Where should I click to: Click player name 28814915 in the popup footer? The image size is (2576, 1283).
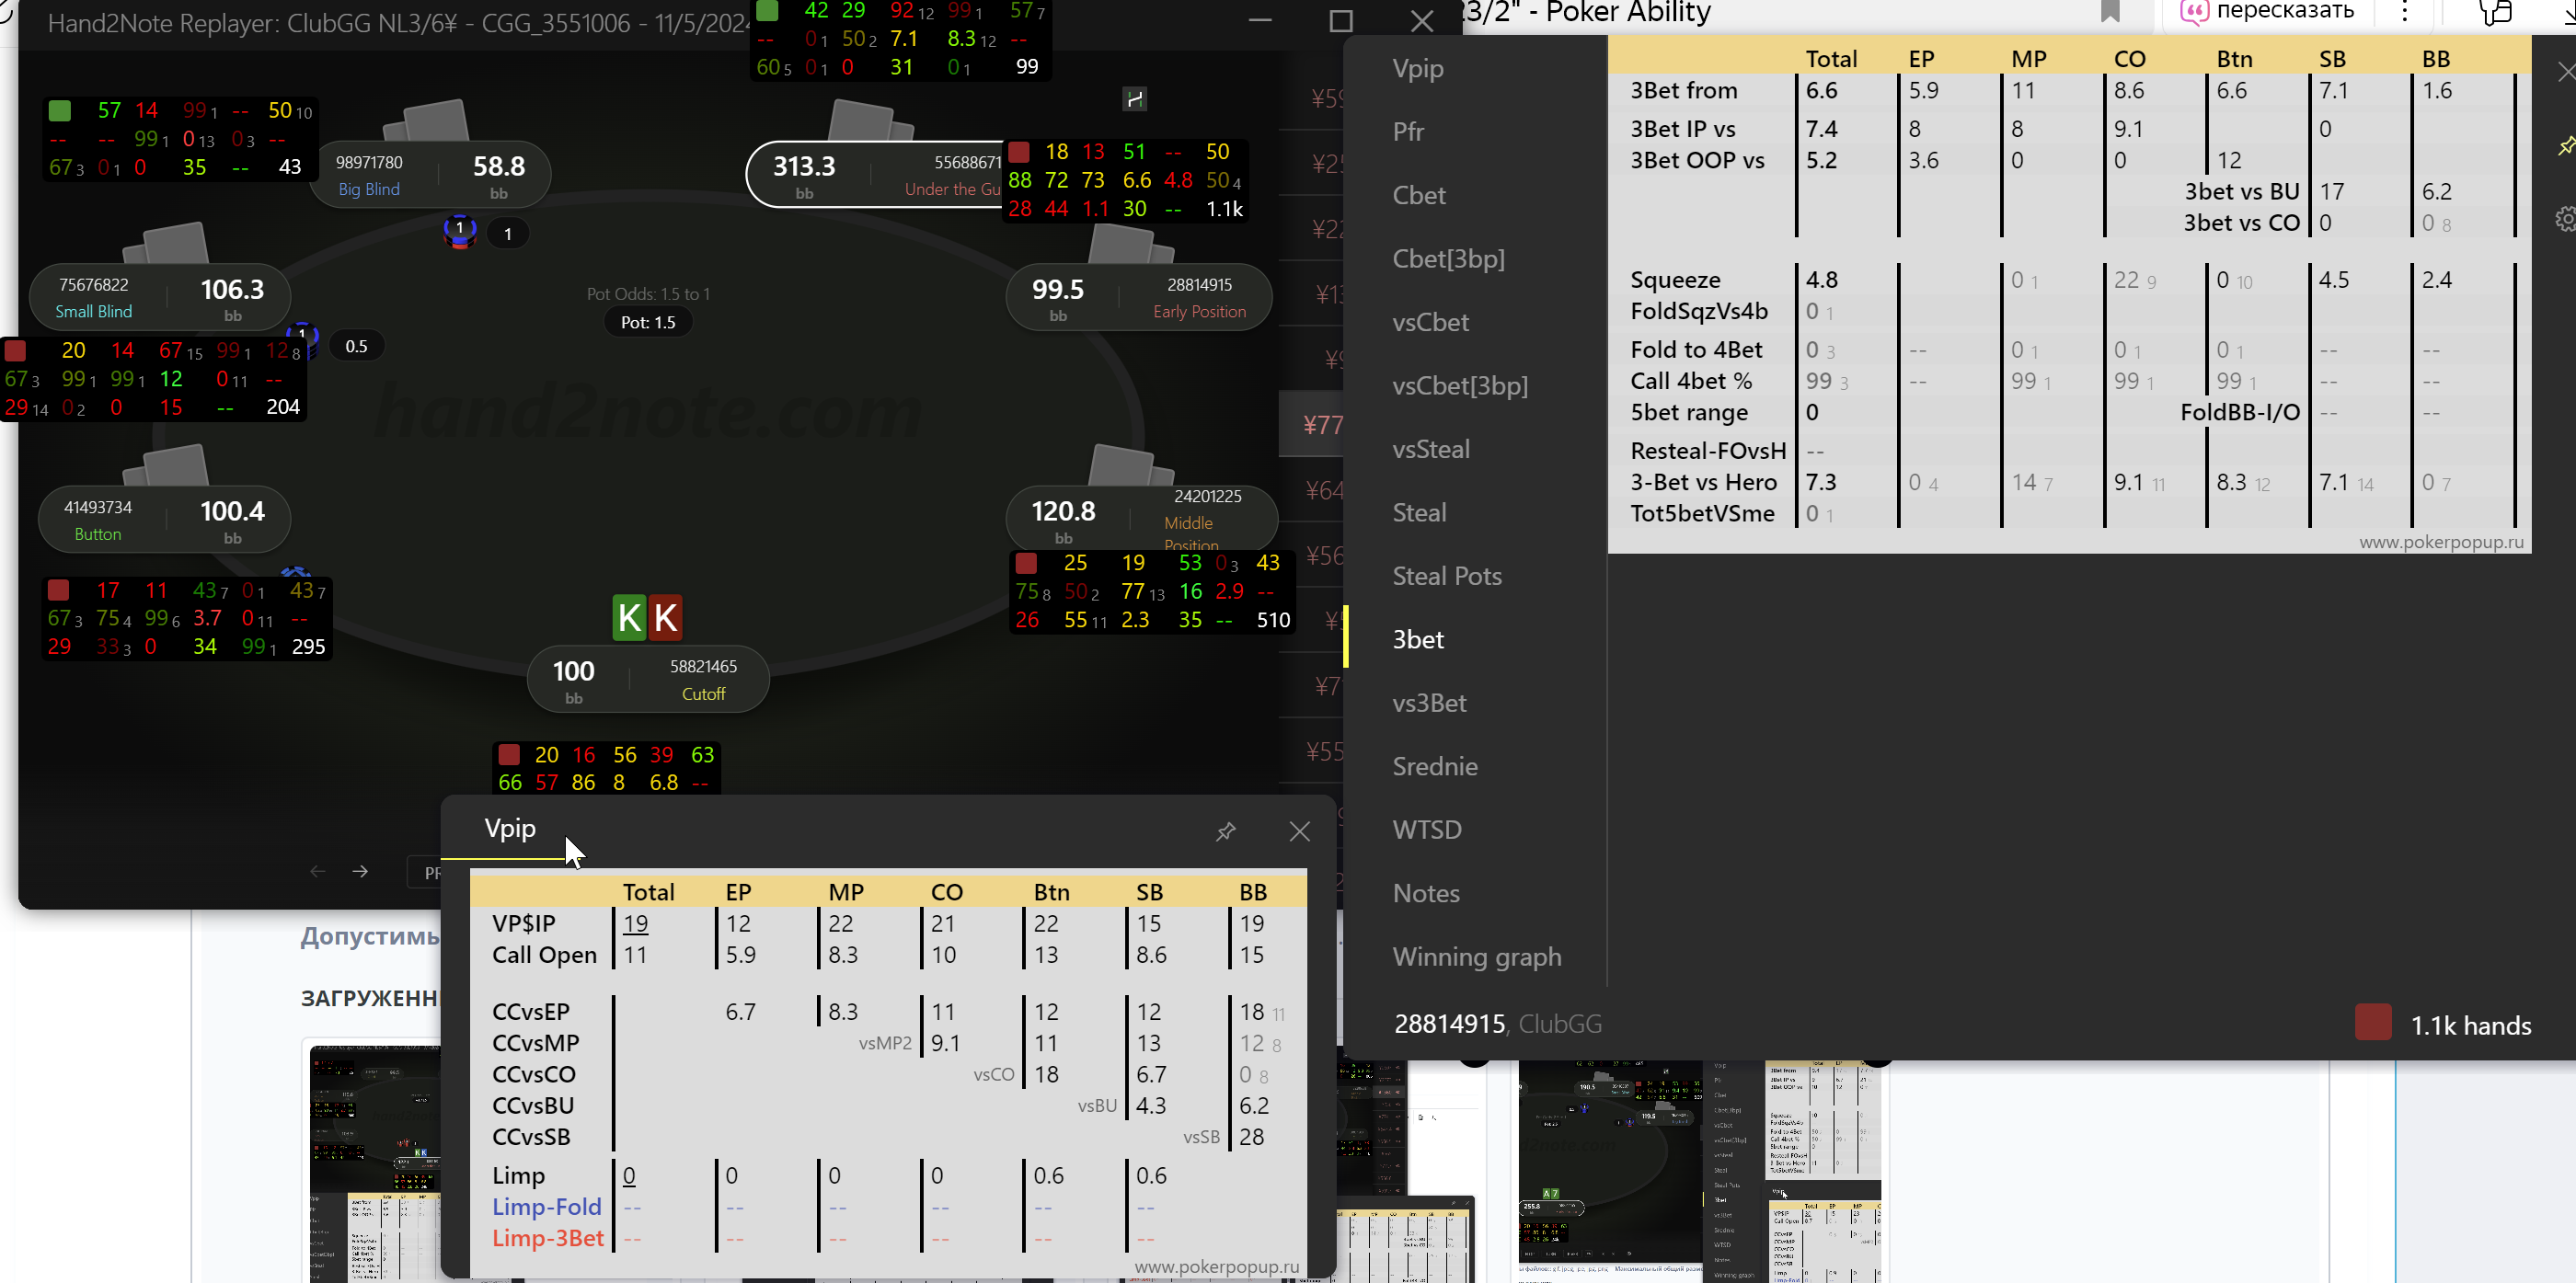tap(1450, 1024)
